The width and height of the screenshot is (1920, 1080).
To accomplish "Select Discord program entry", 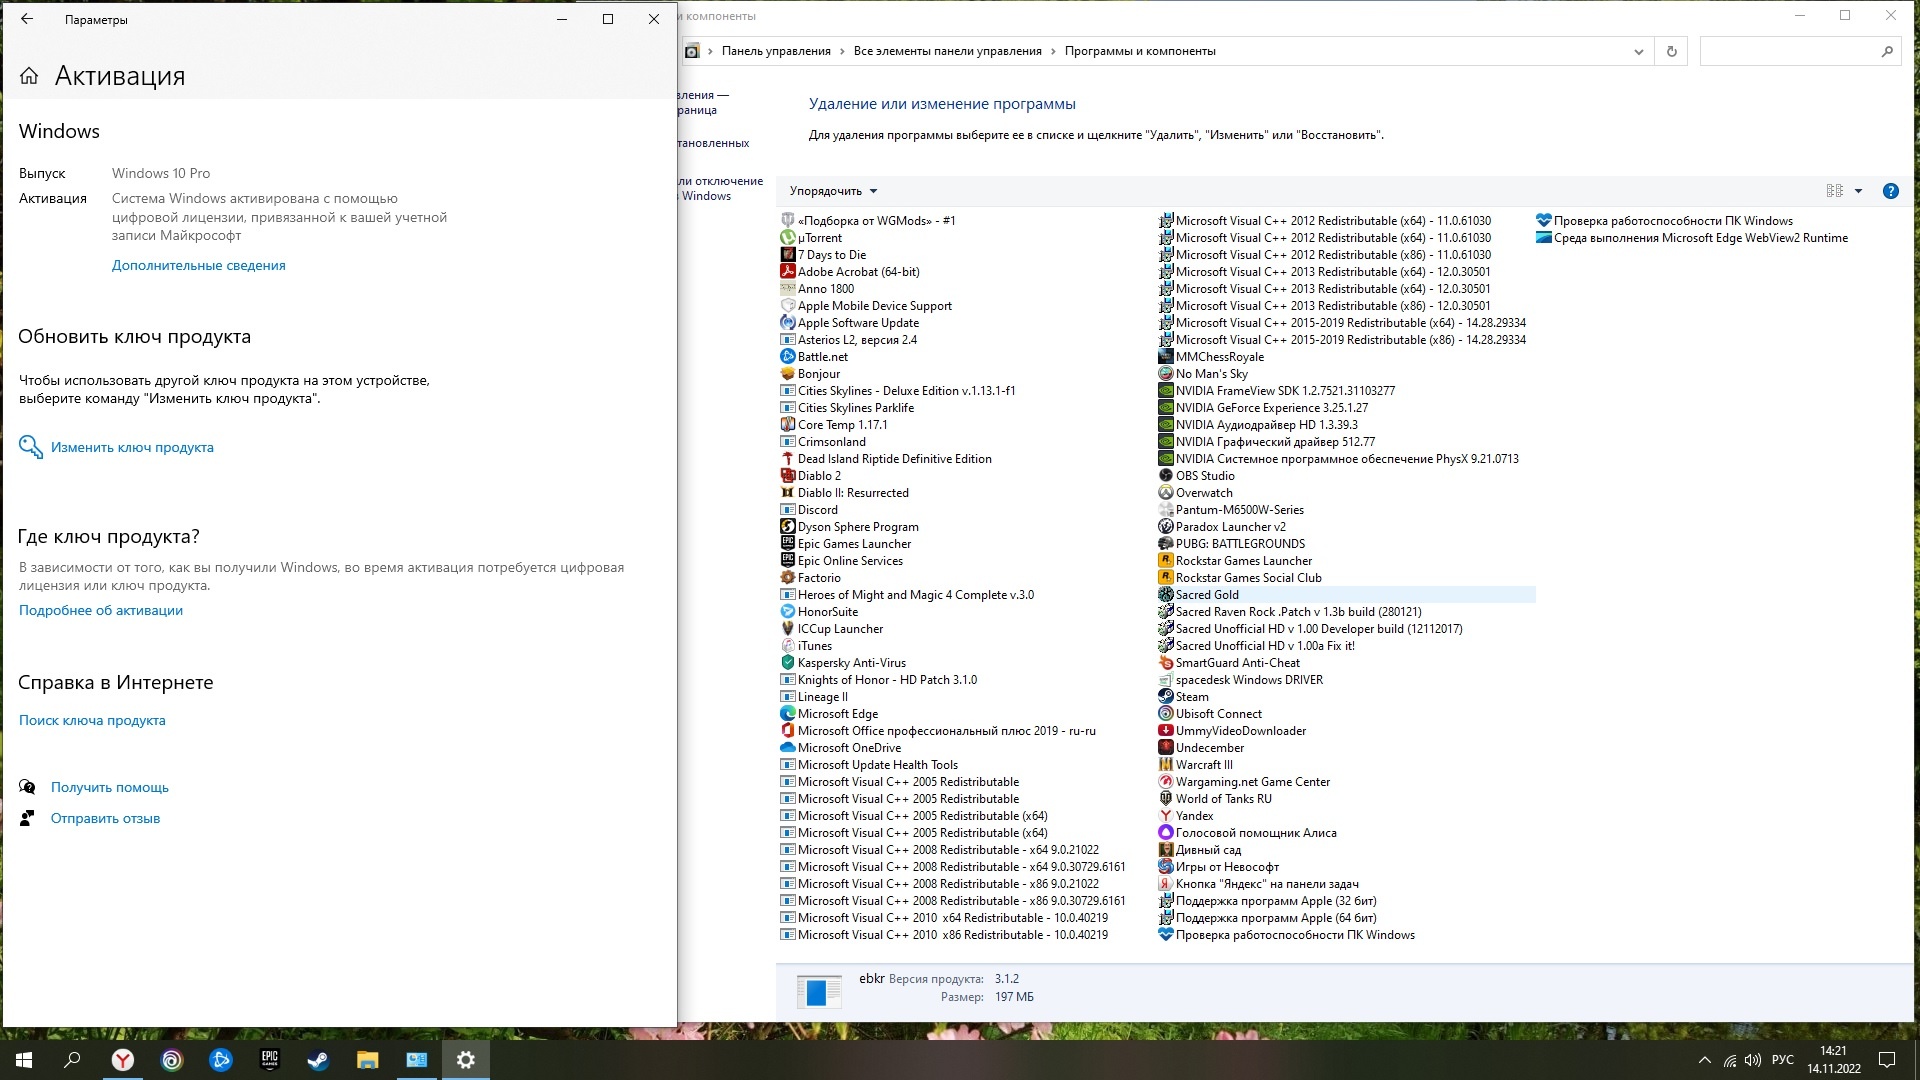I will click(817, 510).
